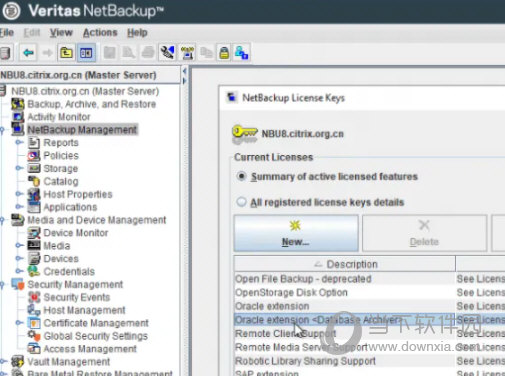Select the Oracle extension Database Archiver row
The width and height of the screenshot is (505, 376).
(345, 320)
